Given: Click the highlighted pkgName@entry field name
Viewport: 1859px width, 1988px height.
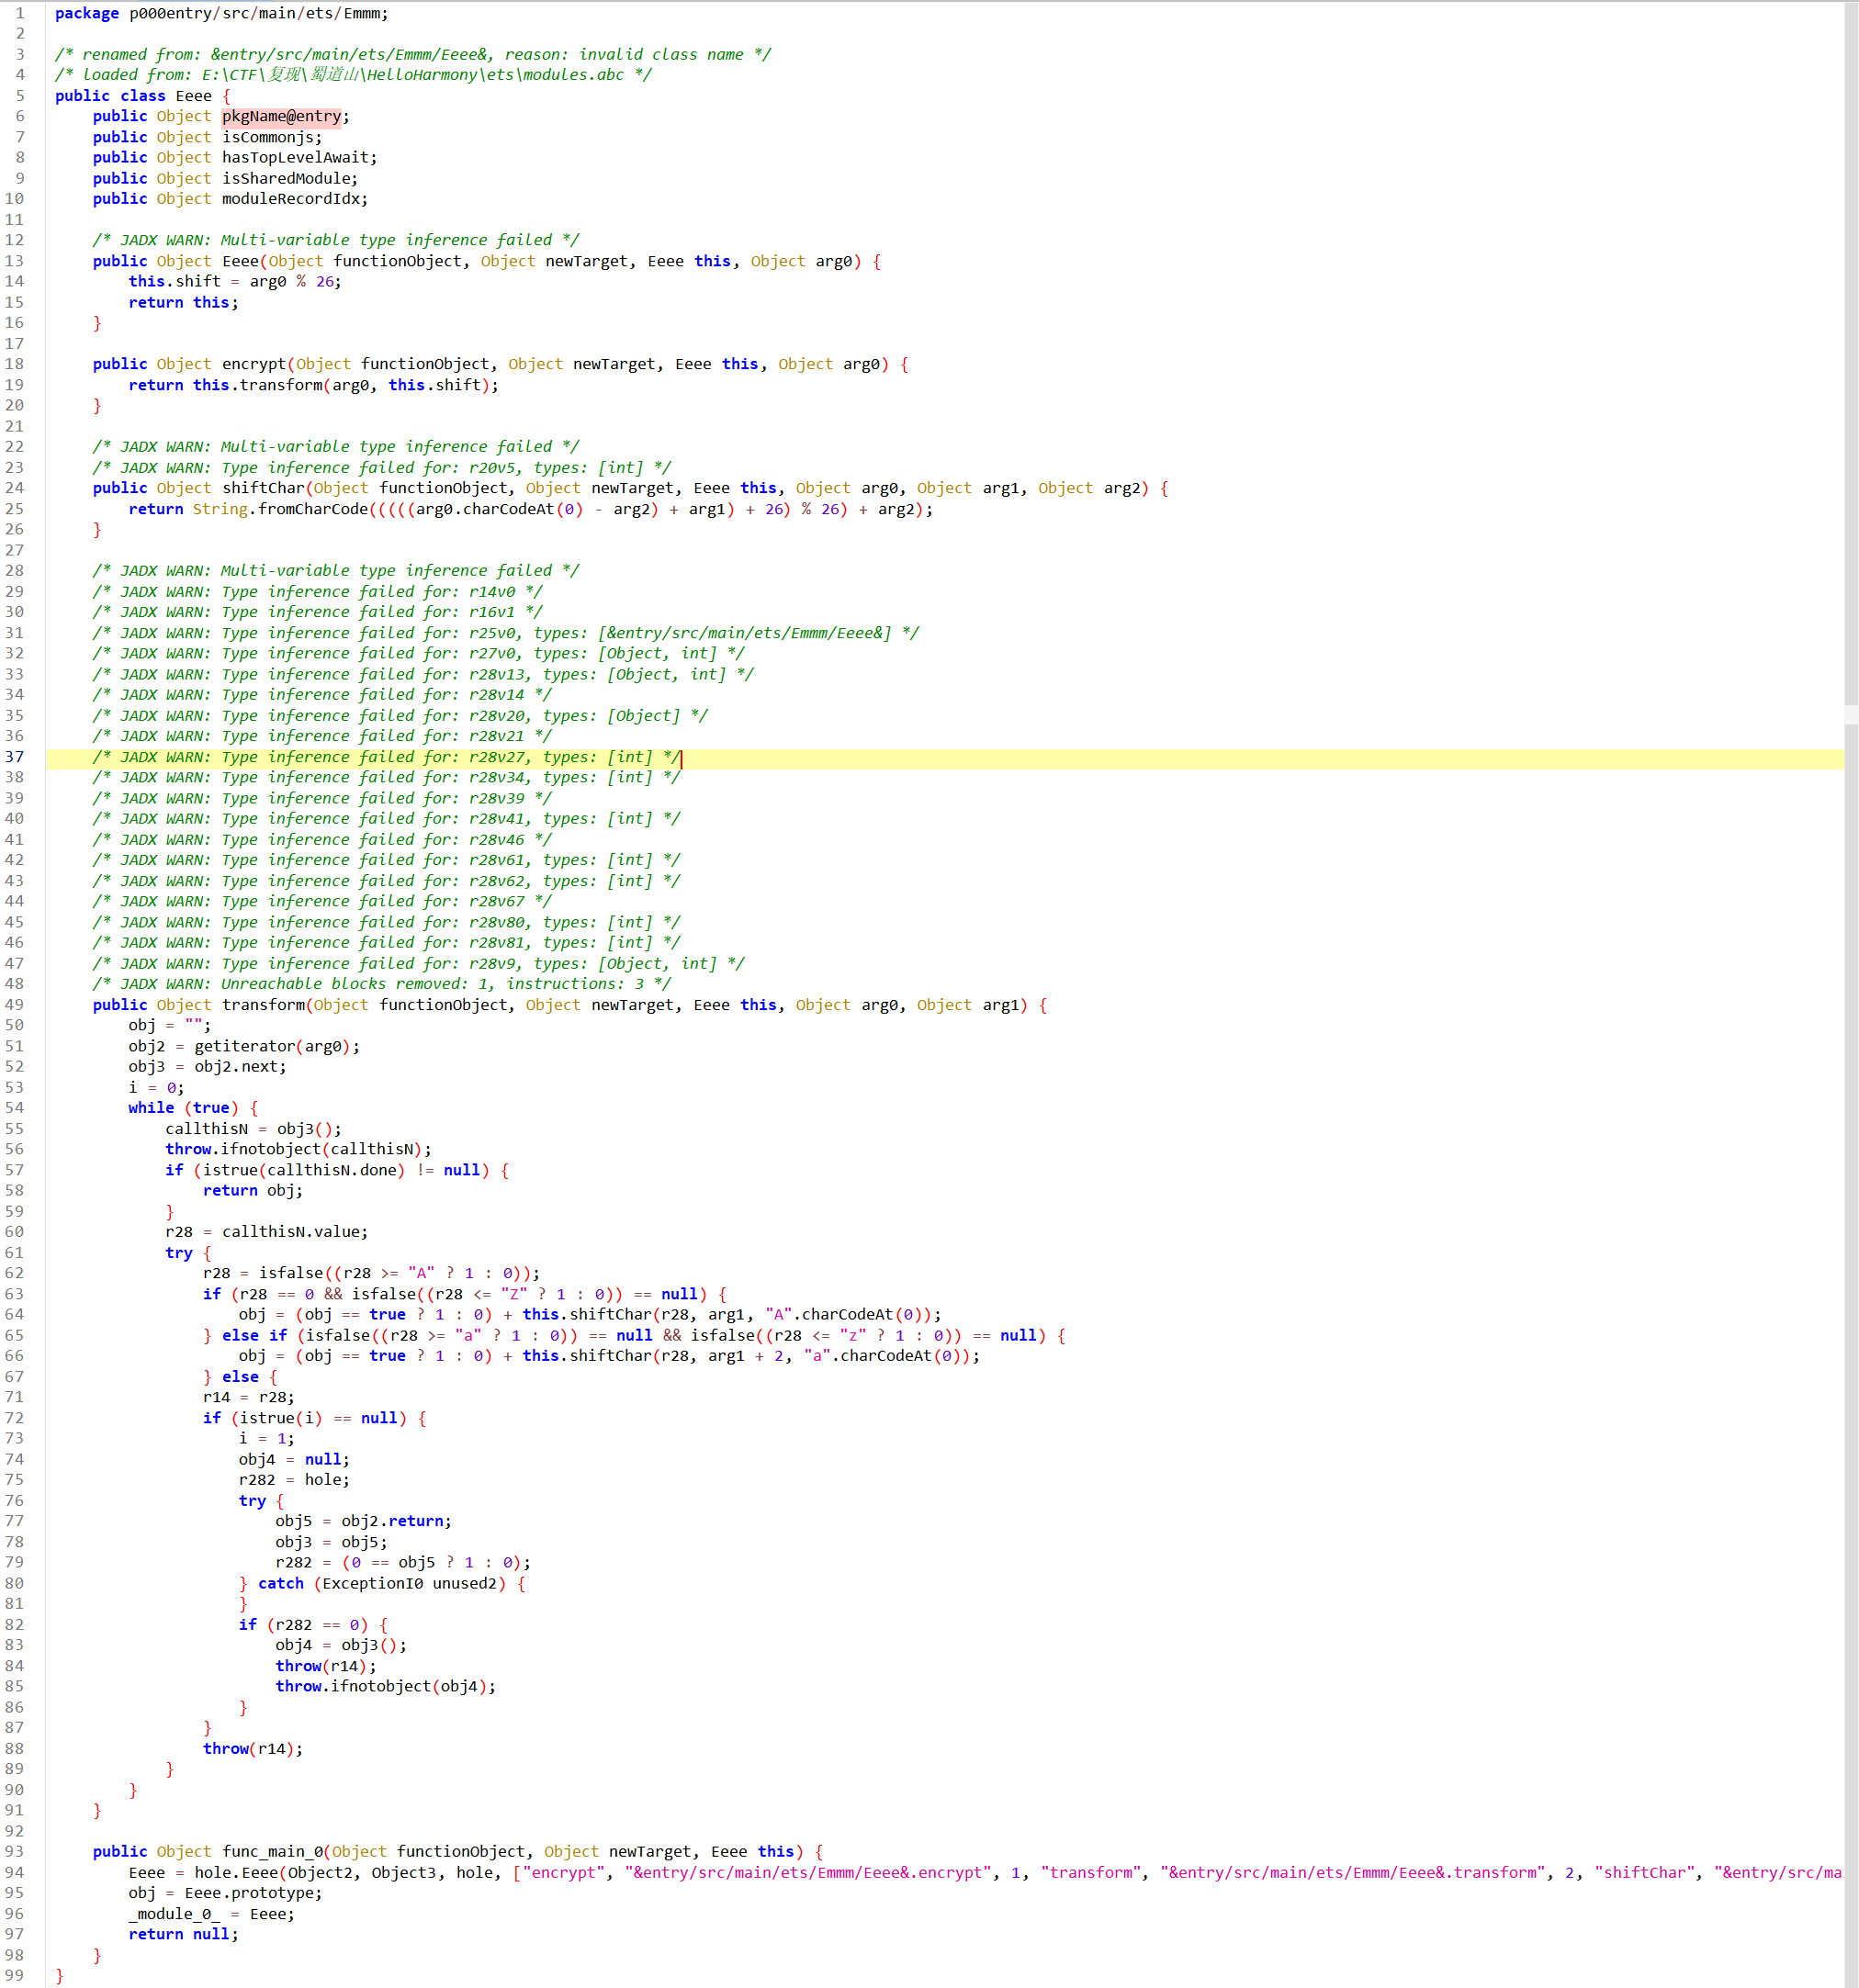Looking at the screenshot, I should coord(281,116).
